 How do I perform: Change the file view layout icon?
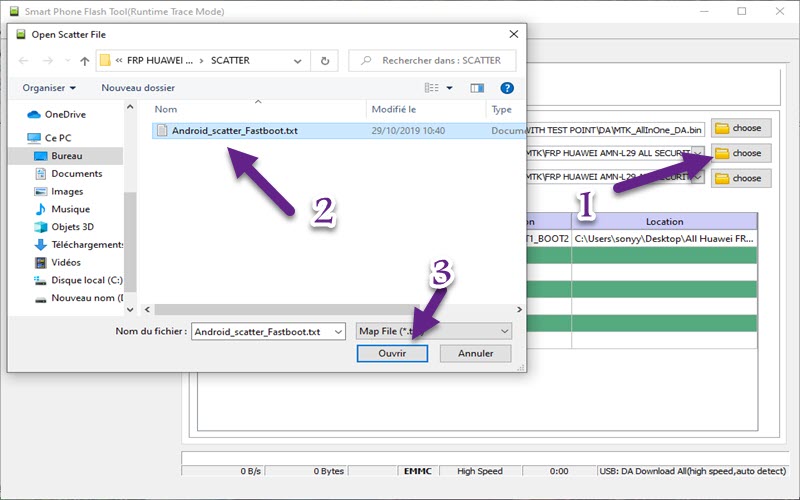coord(432,88)
